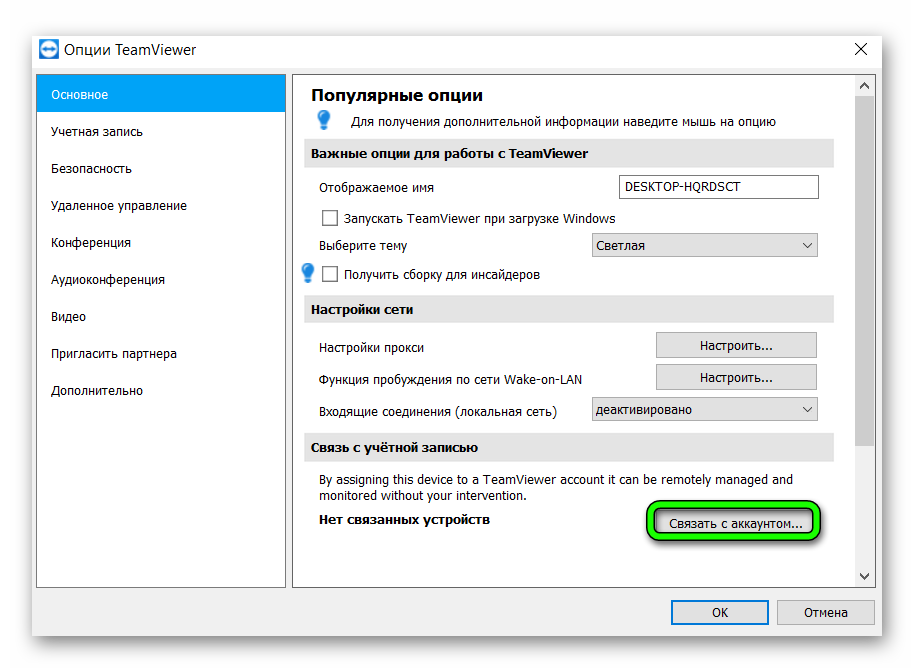This screenshot has width=914, height=668.
Task: Toggle Получить сборку для инсайдеров checkbox
Action: [330, 274]
